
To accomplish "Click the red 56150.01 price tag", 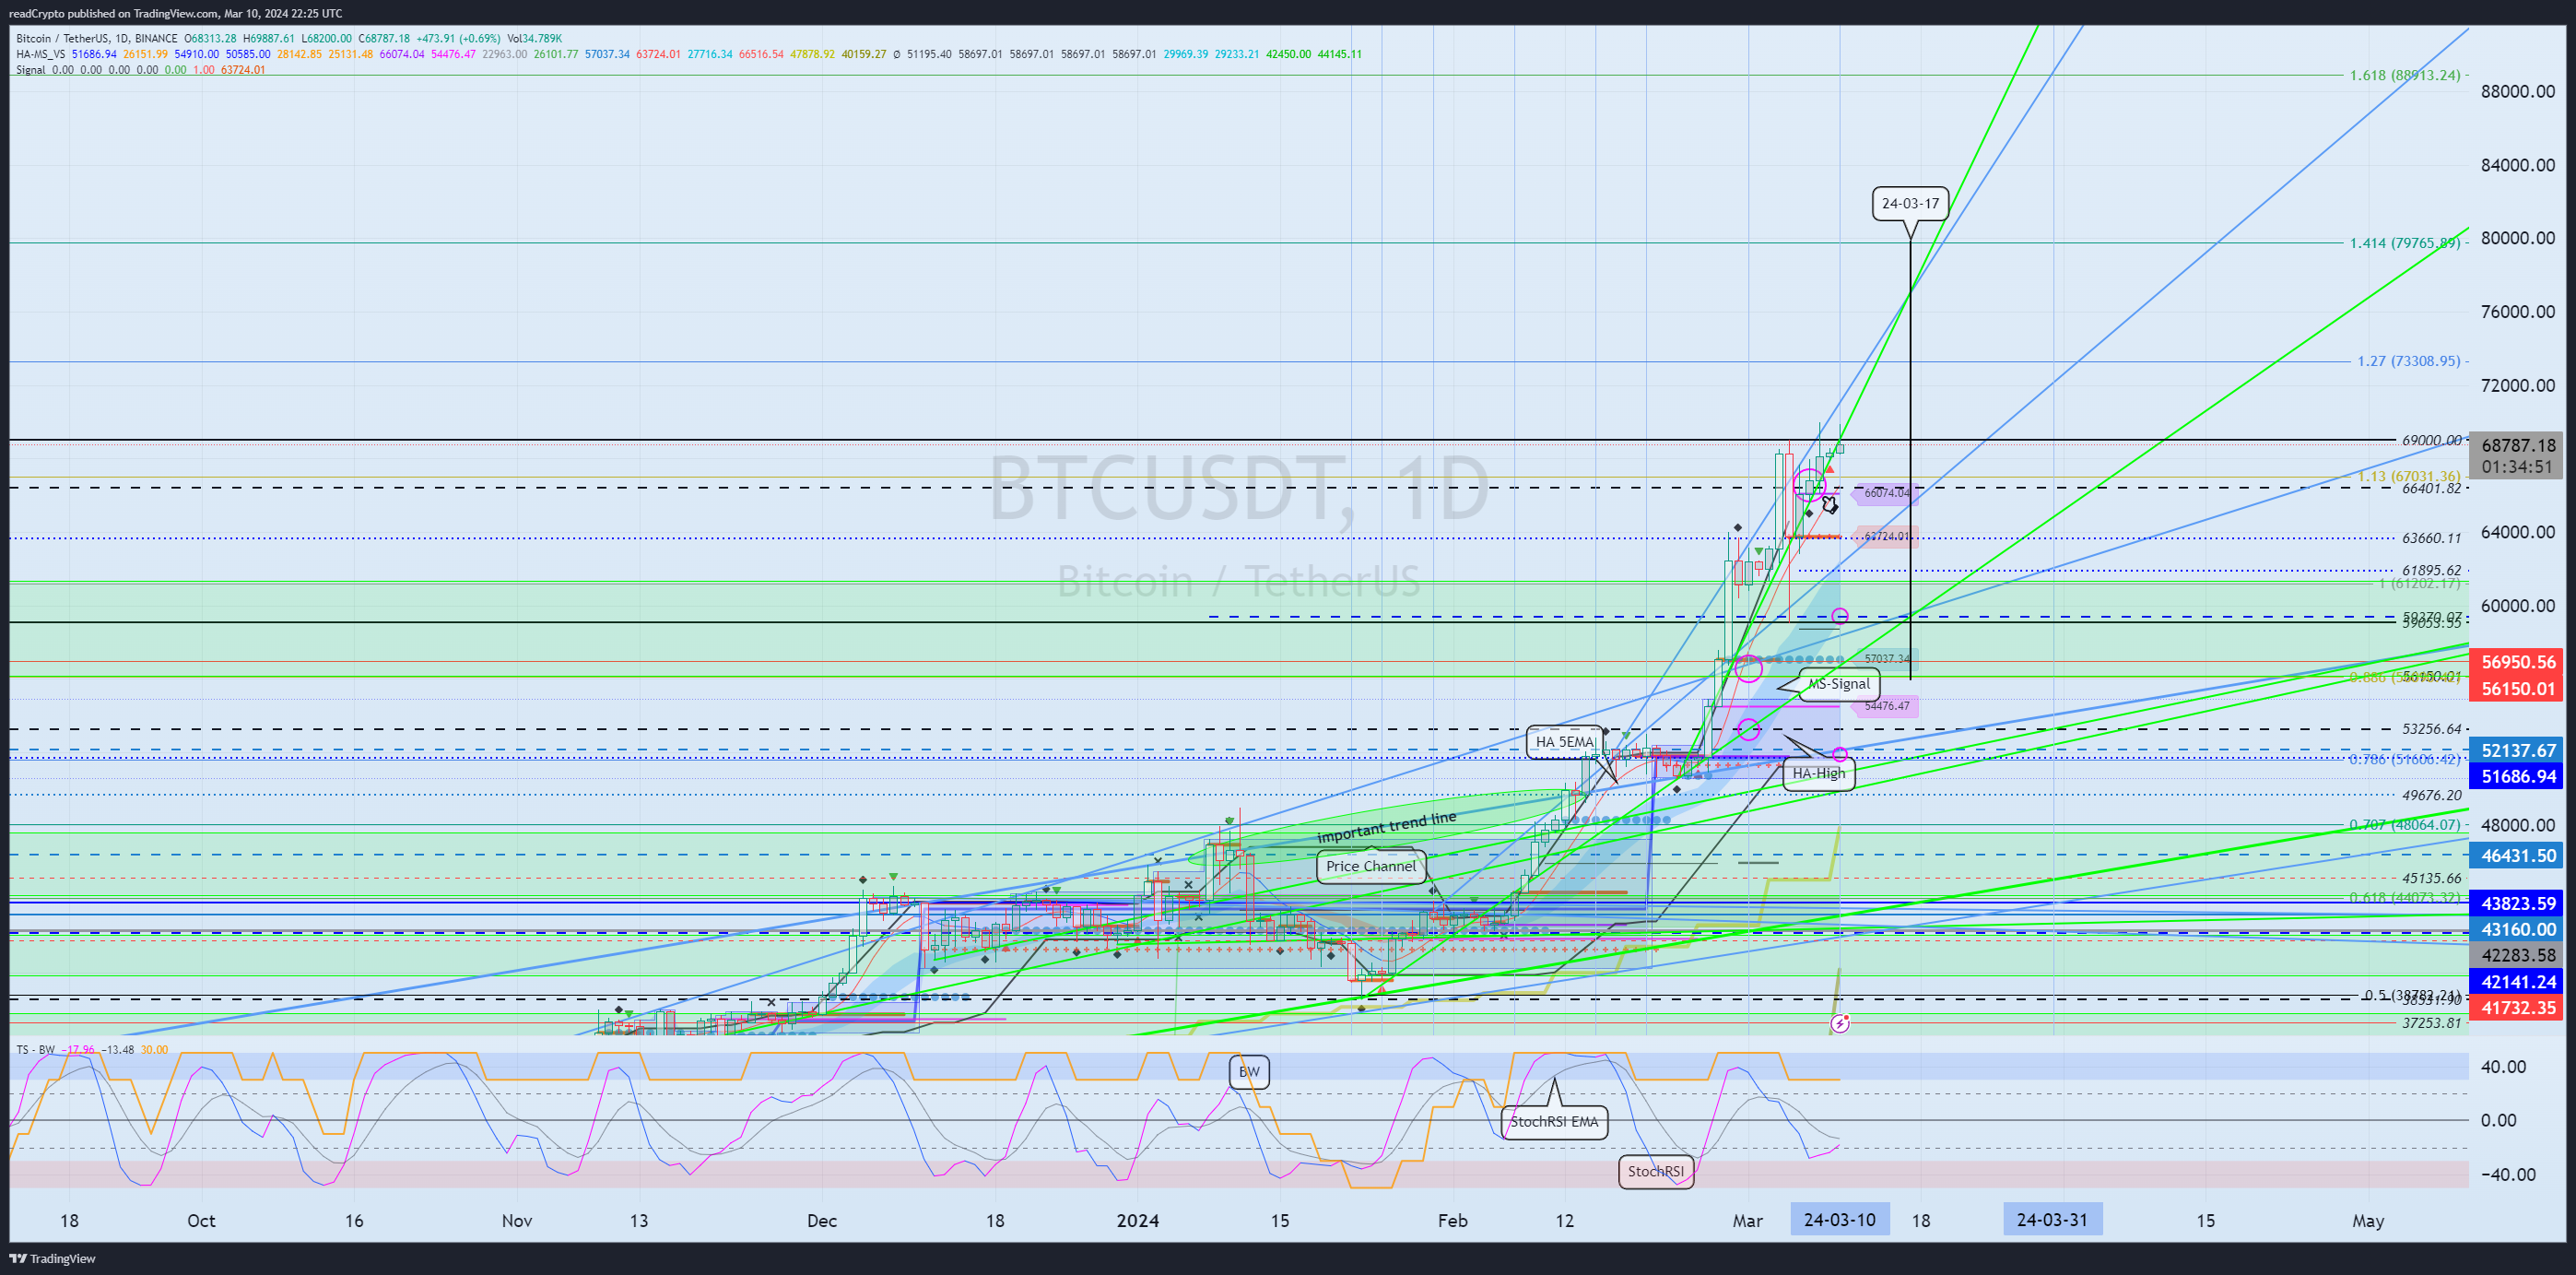I will [2517, 688].
